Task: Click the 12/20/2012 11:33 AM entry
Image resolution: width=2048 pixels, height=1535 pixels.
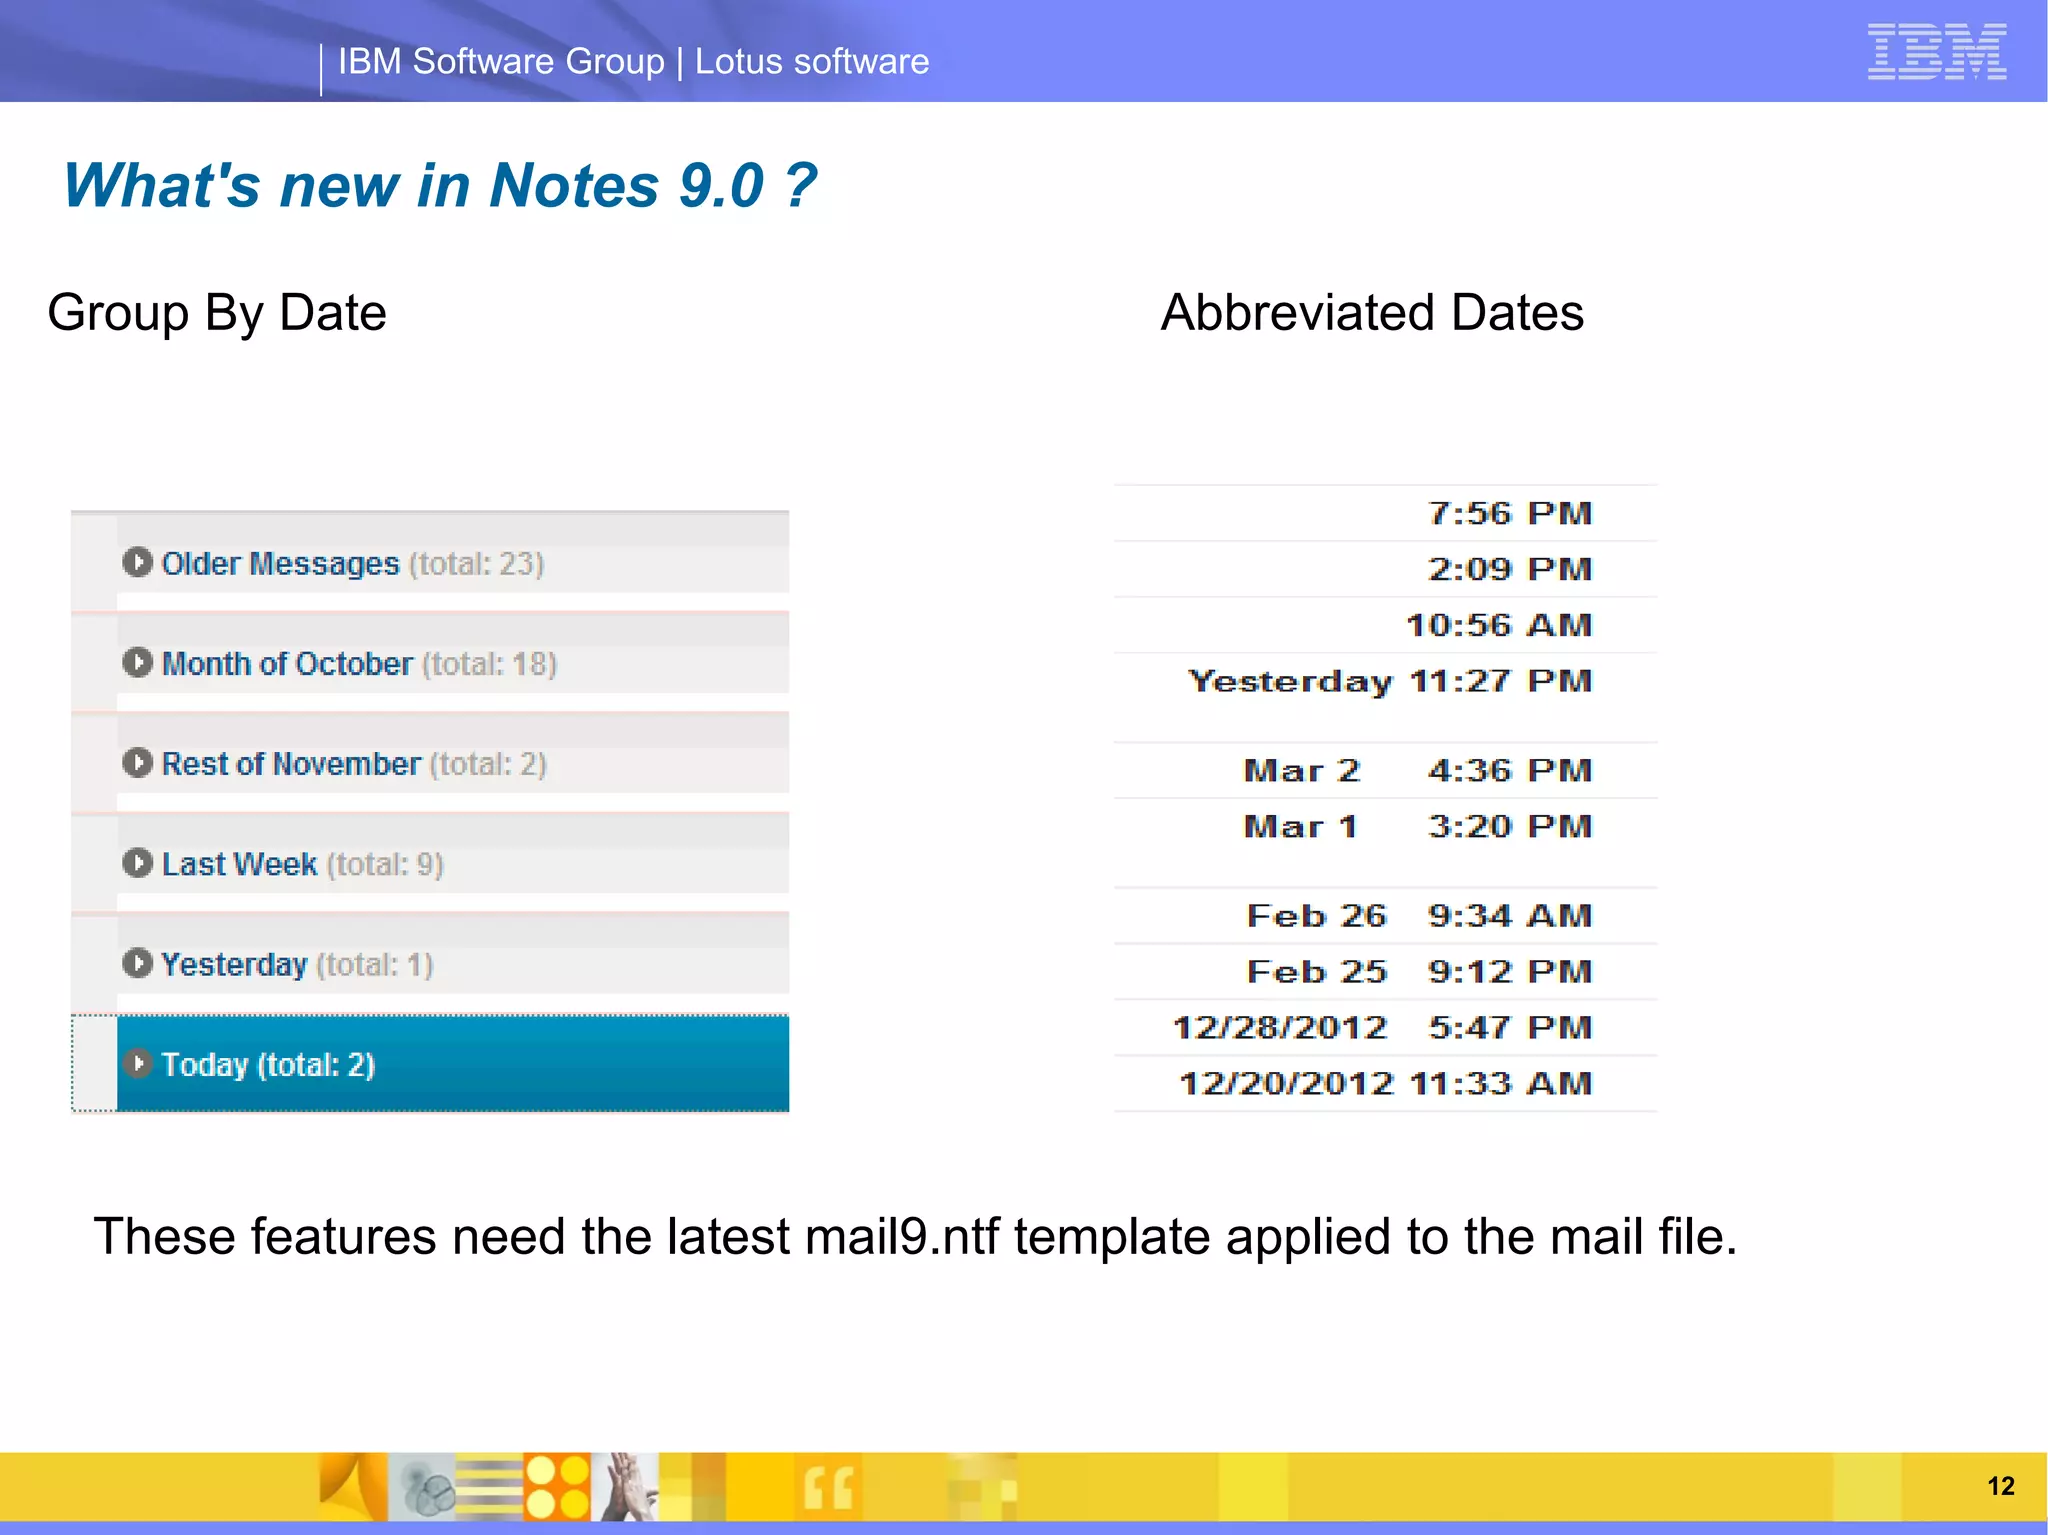Action: (1385, 1083)
